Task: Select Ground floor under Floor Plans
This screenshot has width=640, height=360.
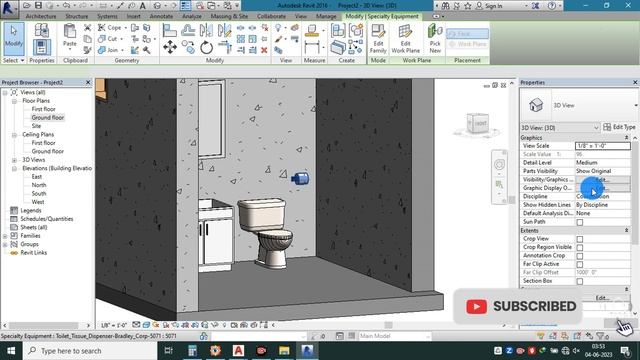Action: click(48, 118)
